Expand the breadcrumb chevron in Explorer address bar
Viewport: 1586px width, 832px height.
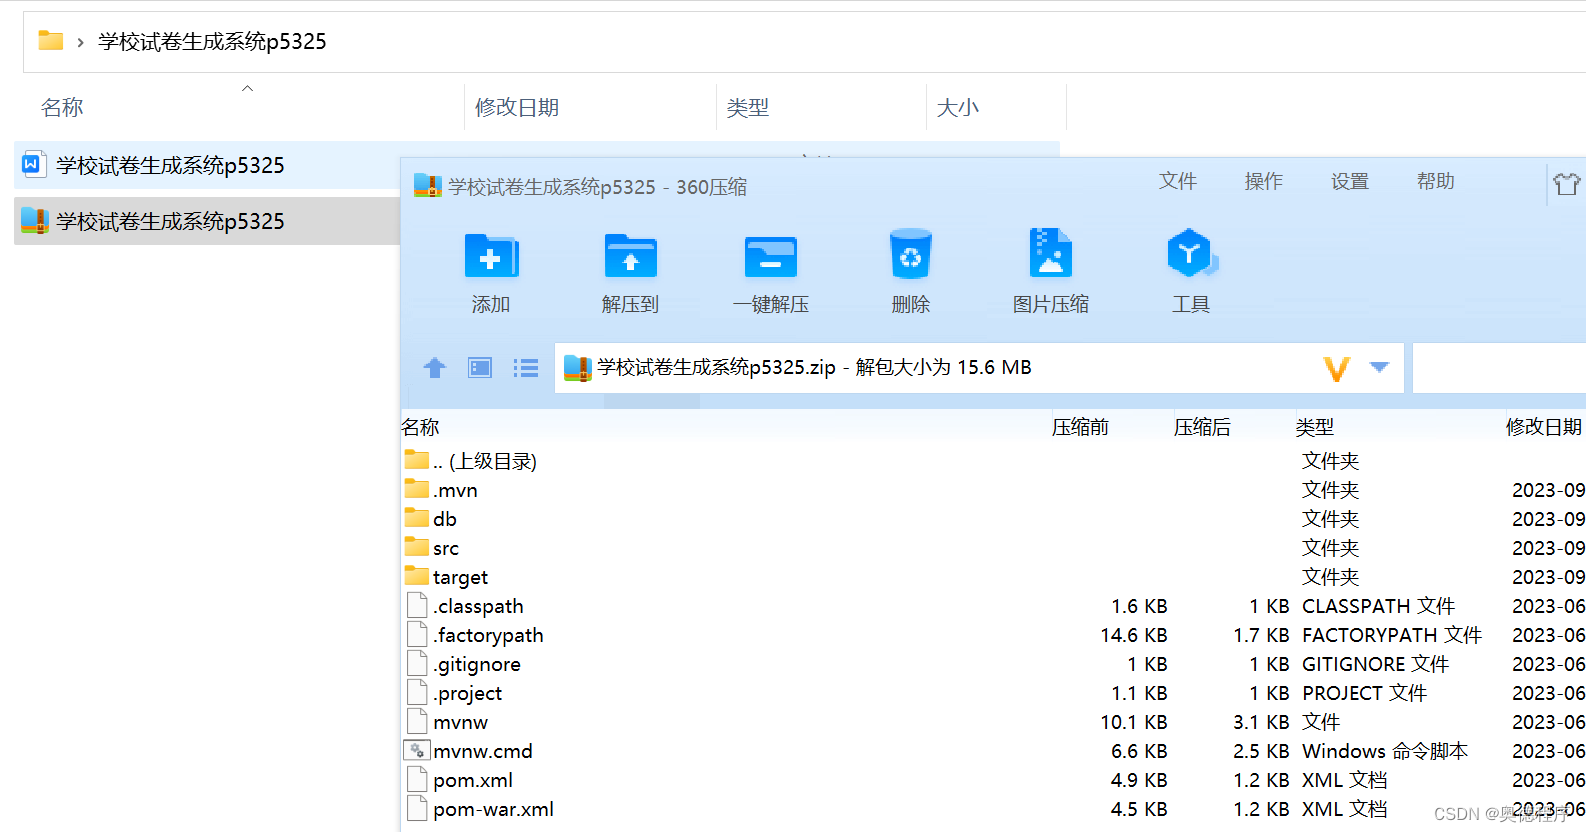coord(80,42)
